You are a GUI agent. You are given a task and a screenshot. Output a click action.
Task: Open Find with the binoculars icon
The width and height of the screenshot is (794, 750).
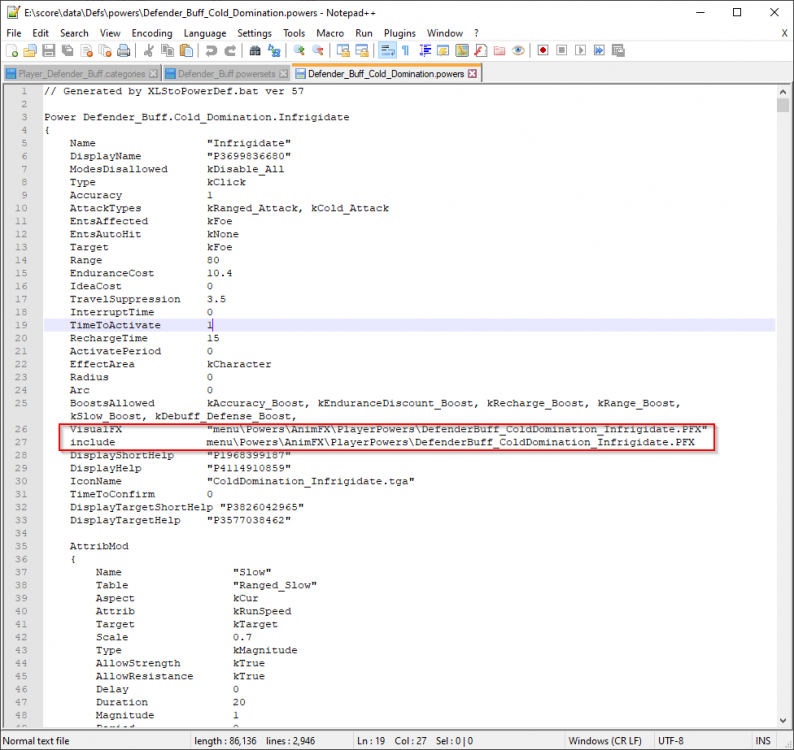point(254,51)
